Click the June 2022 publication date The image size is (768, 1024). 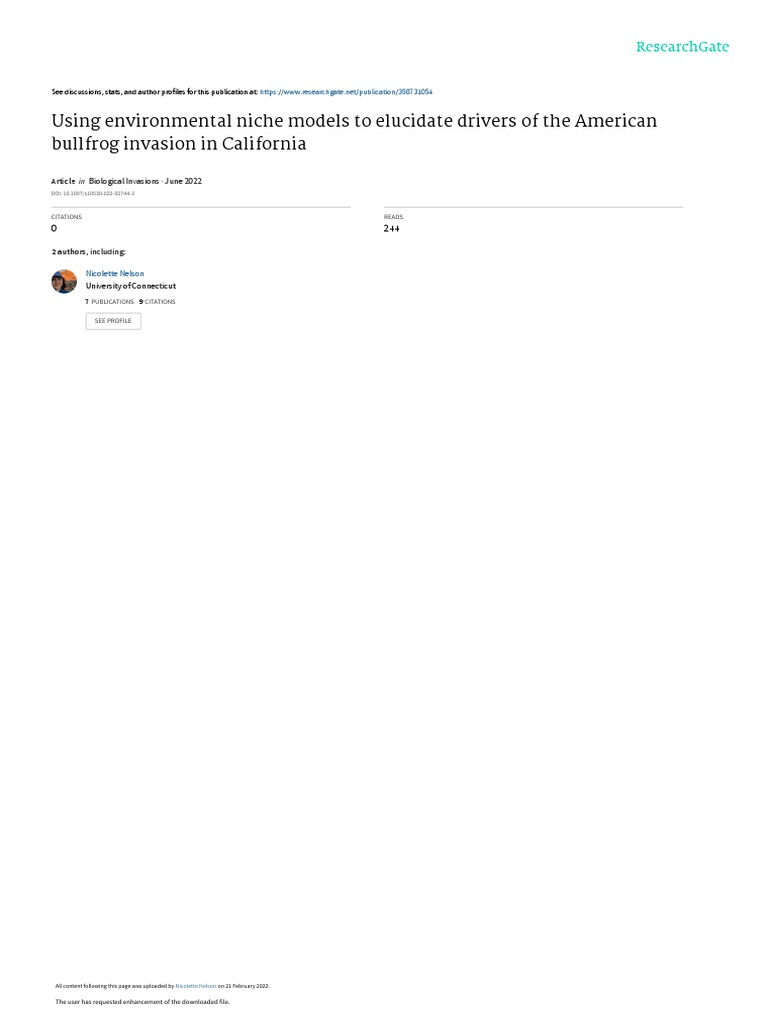(183, 181)
